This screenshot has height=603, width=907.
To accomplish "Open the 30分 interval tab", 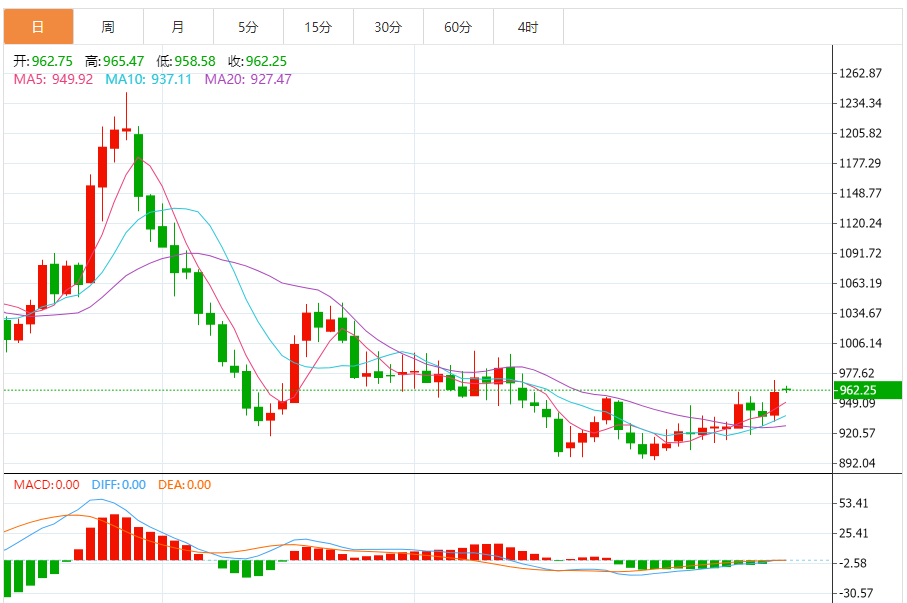I will point(388,27).
